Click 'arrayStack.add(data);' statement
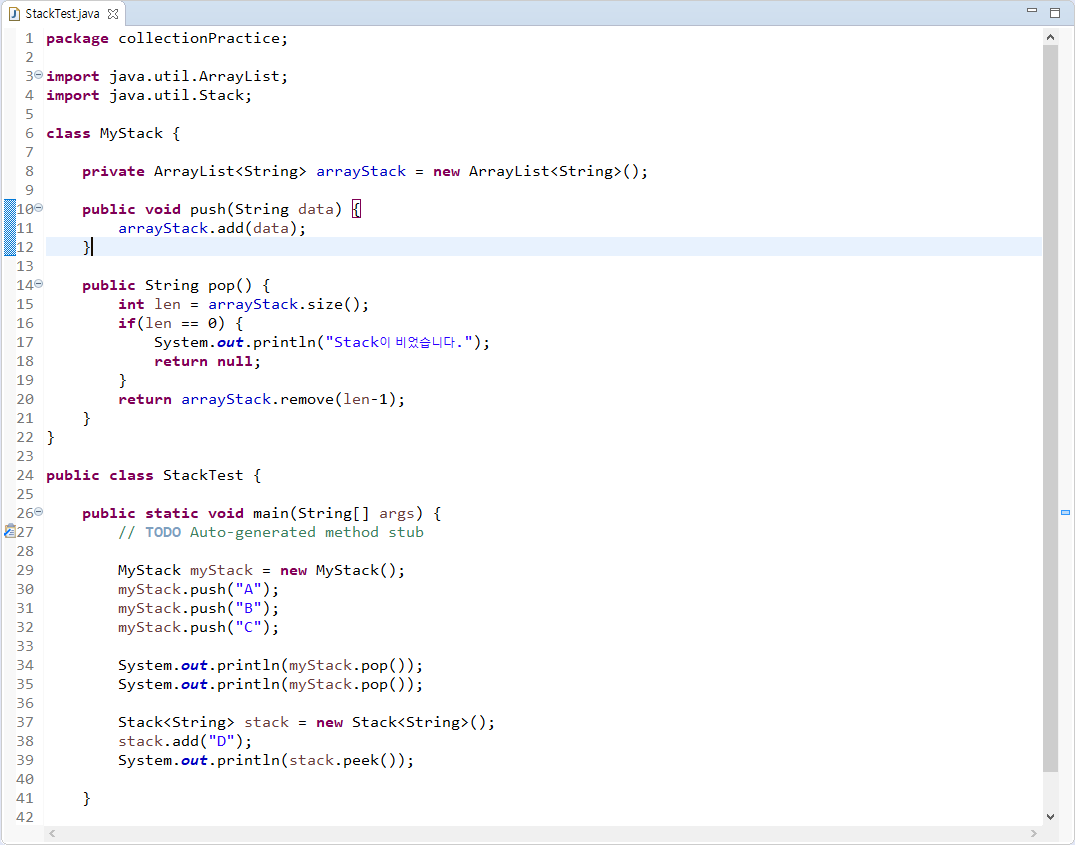This screenshot has width=1075, height=845. [212, 228]
